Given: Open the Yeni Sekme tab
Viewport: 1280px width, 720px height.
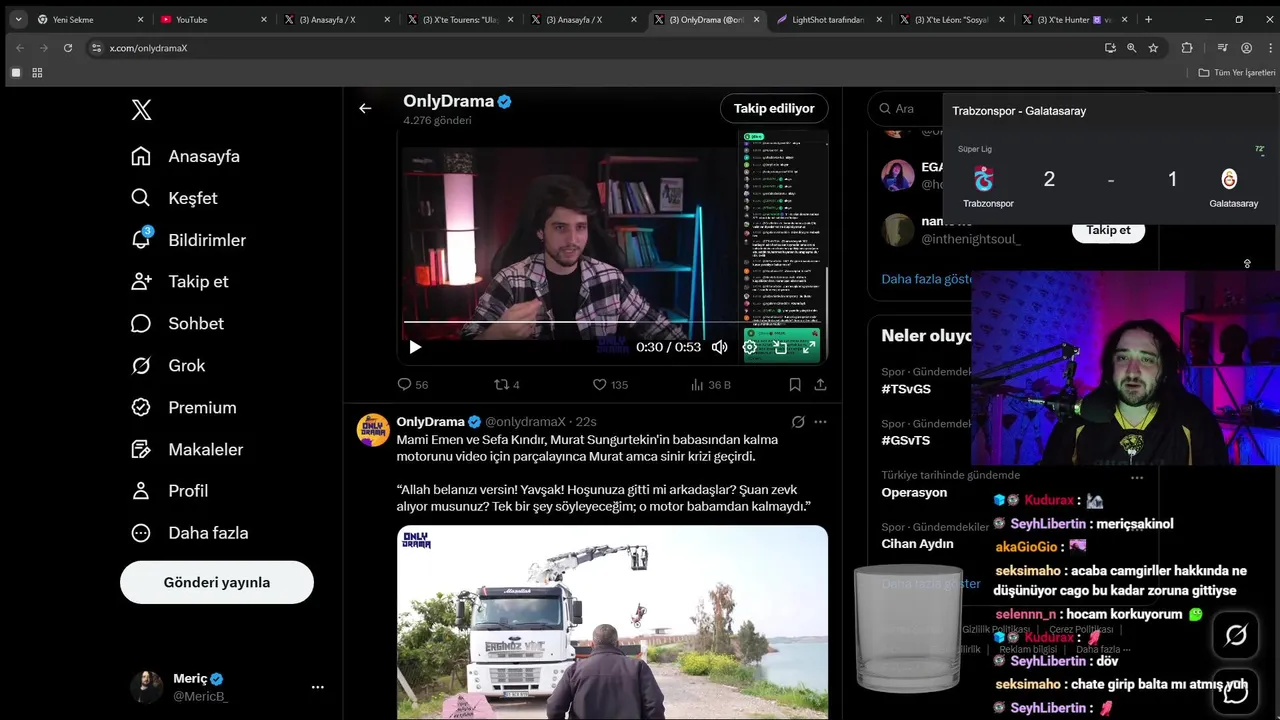Looking at the screenshot, I should 89,19.
